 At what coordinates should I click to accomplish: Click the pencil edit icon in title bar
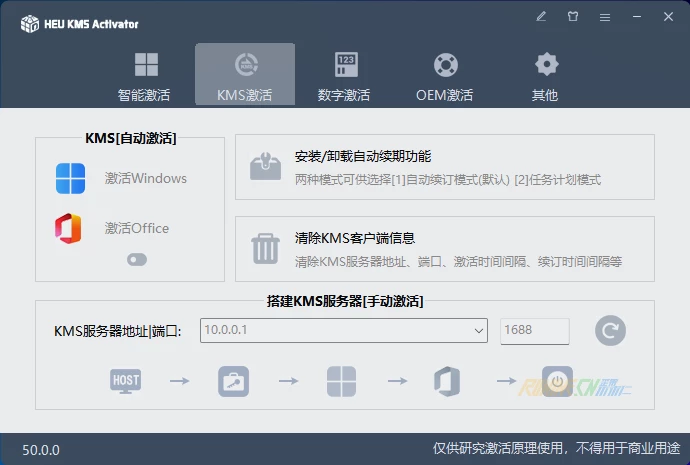click(x=541, y=17)
